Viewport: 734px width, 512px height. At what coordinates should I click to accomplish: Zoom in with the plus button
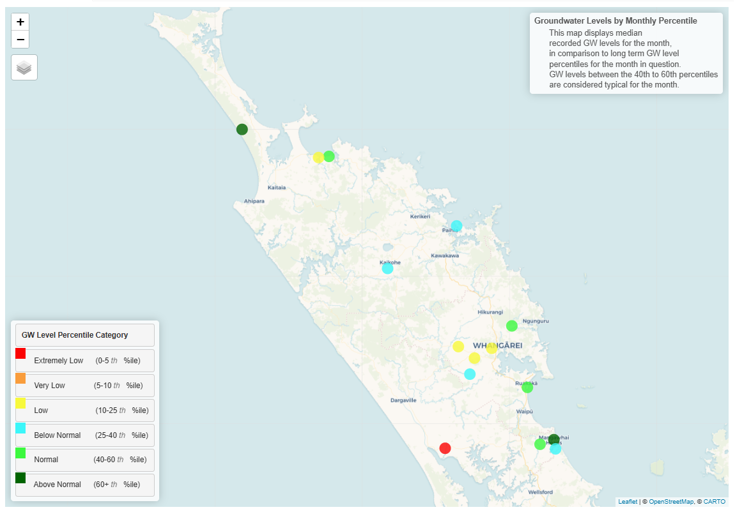click(x=20, y=22)
